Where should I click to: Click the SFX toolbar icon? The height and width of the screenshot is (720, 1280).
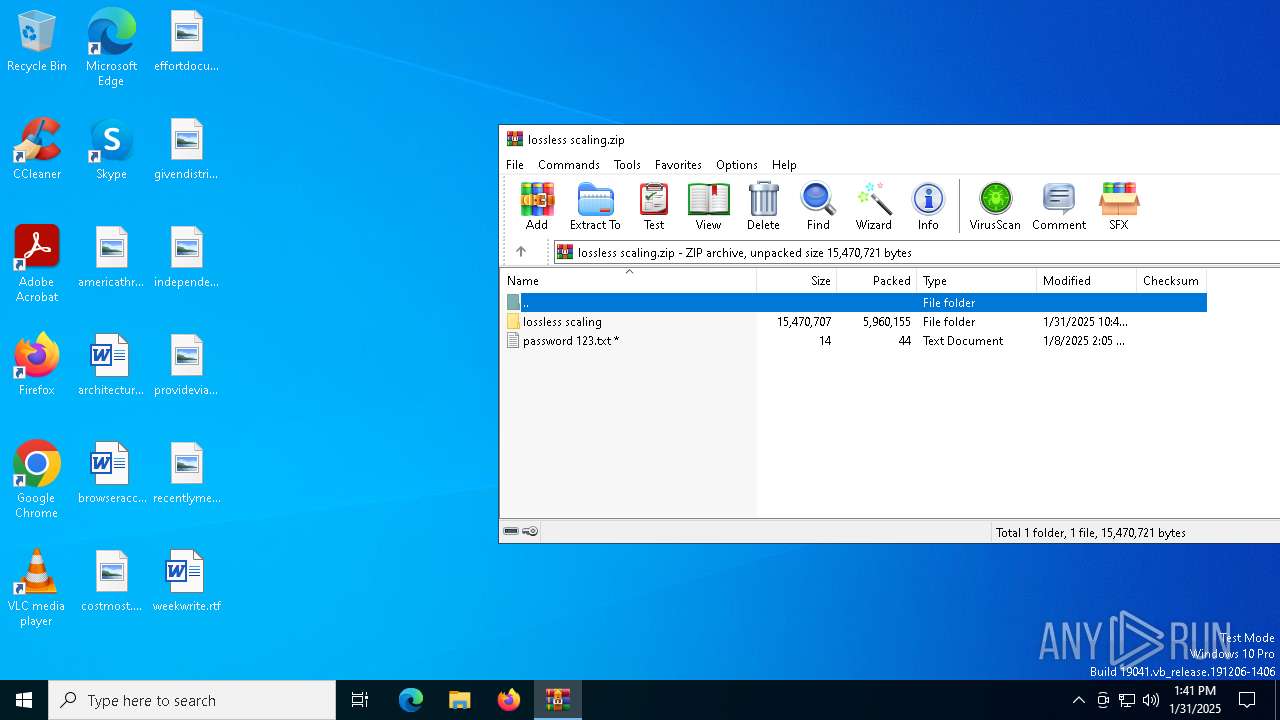(x=1118, y=207)
